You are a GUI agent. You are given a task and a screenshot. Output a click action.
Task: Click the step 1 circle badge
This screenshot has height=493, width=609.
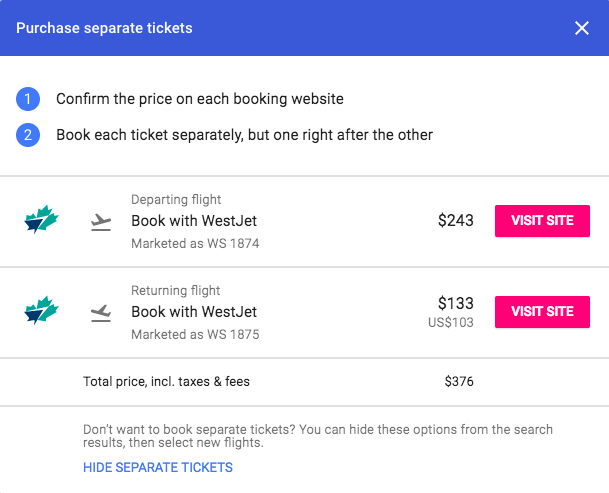click(28, 99)
